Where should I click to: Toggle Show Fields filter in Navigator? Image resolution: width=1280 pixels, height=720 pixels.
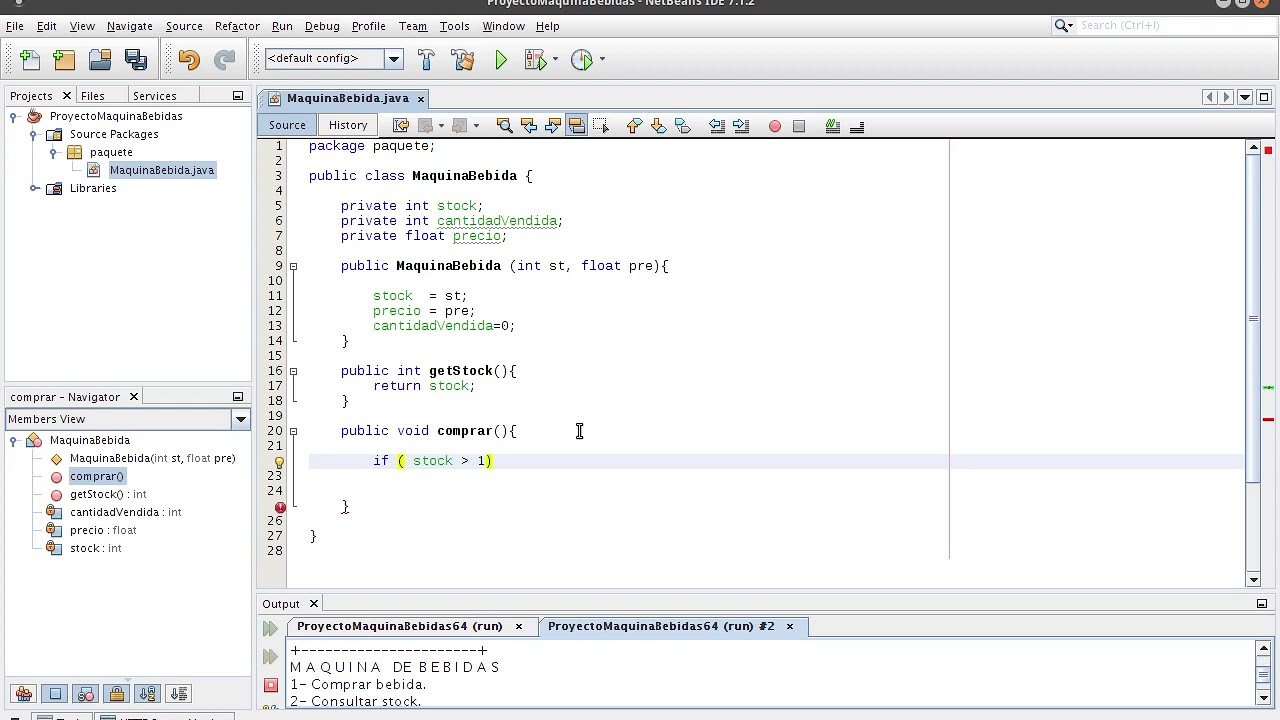(x=55, y=694)
